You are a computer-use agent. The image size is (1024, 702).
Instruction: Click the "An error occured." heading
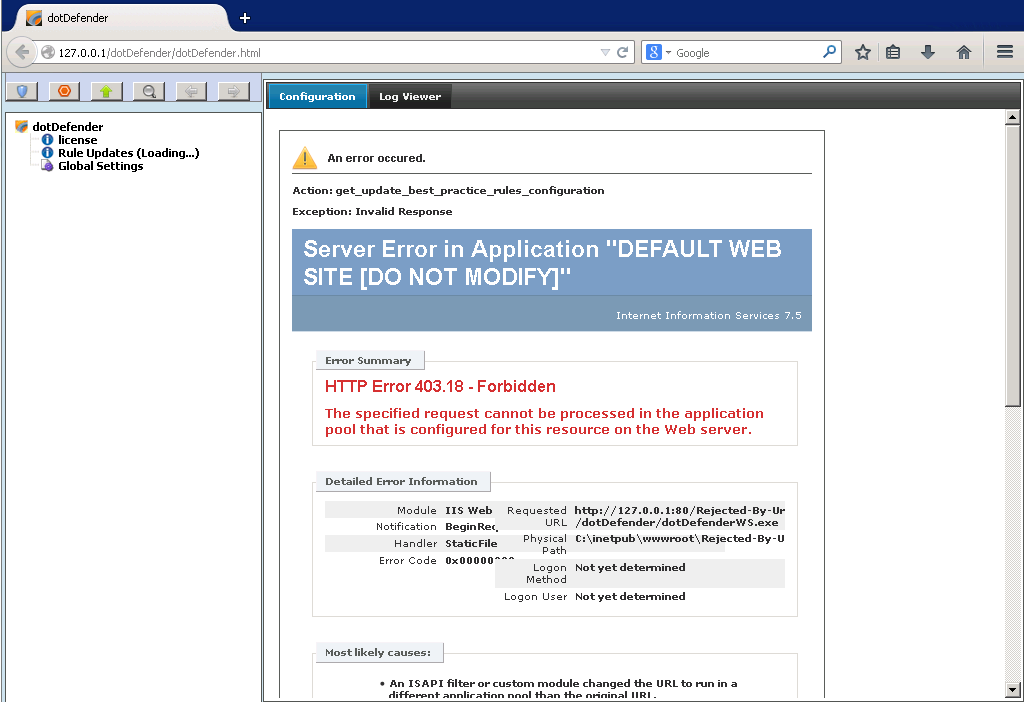tap(376, 158)
